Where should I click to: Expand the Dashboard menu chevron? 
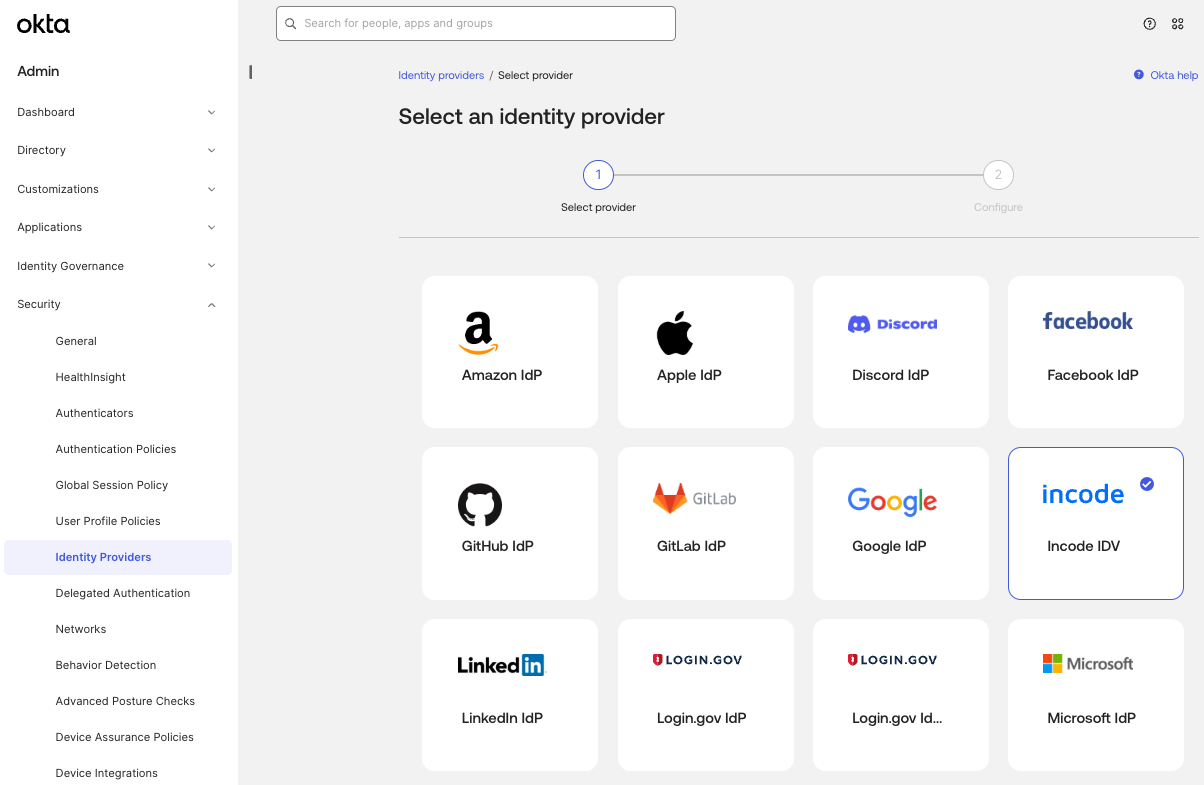point(211,112)
